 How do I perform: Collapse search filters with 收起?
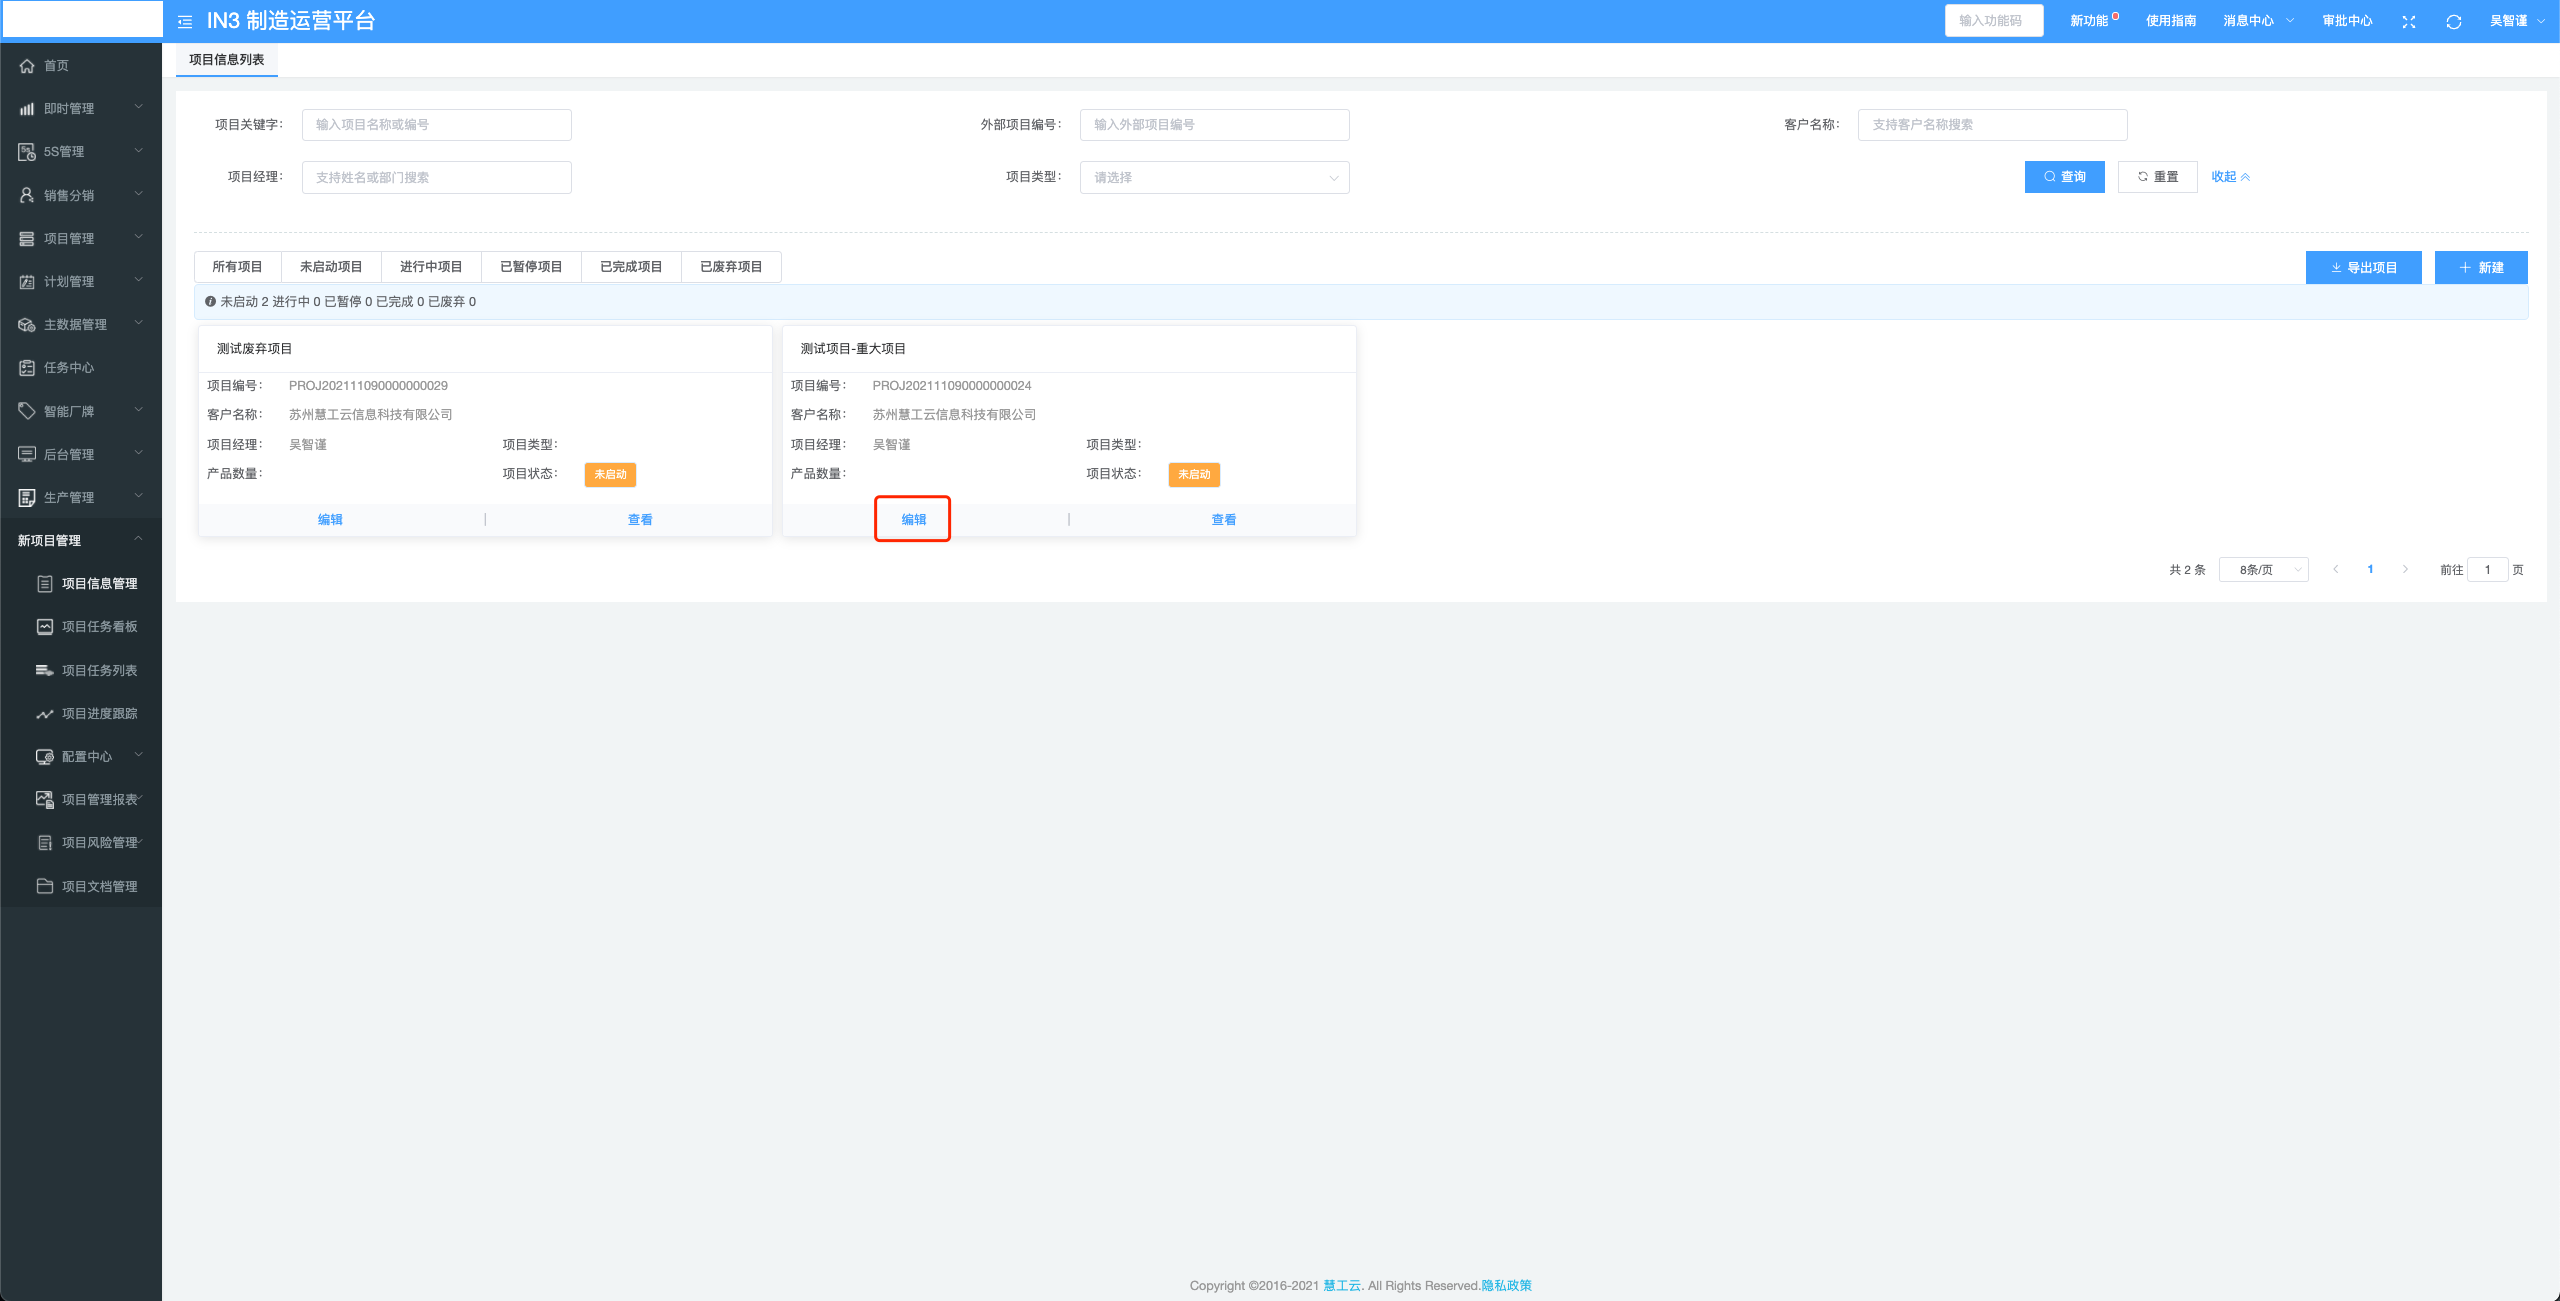click(x=2230, y=177)
